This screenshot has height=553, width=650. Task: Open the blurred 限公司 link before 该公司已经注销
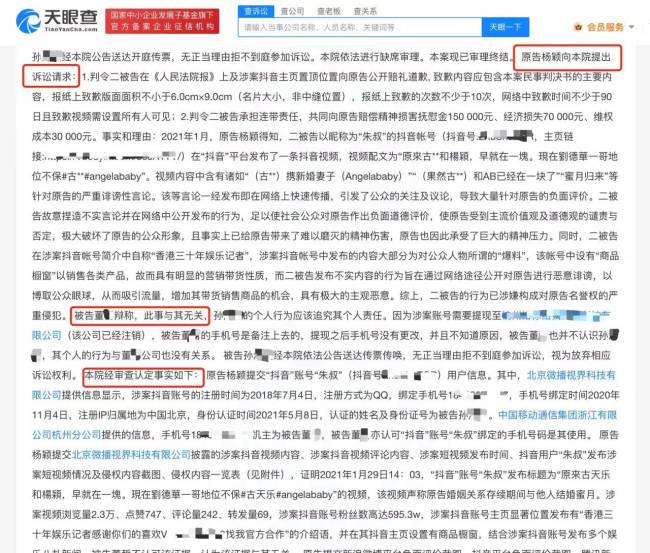[x=46, y=335]
